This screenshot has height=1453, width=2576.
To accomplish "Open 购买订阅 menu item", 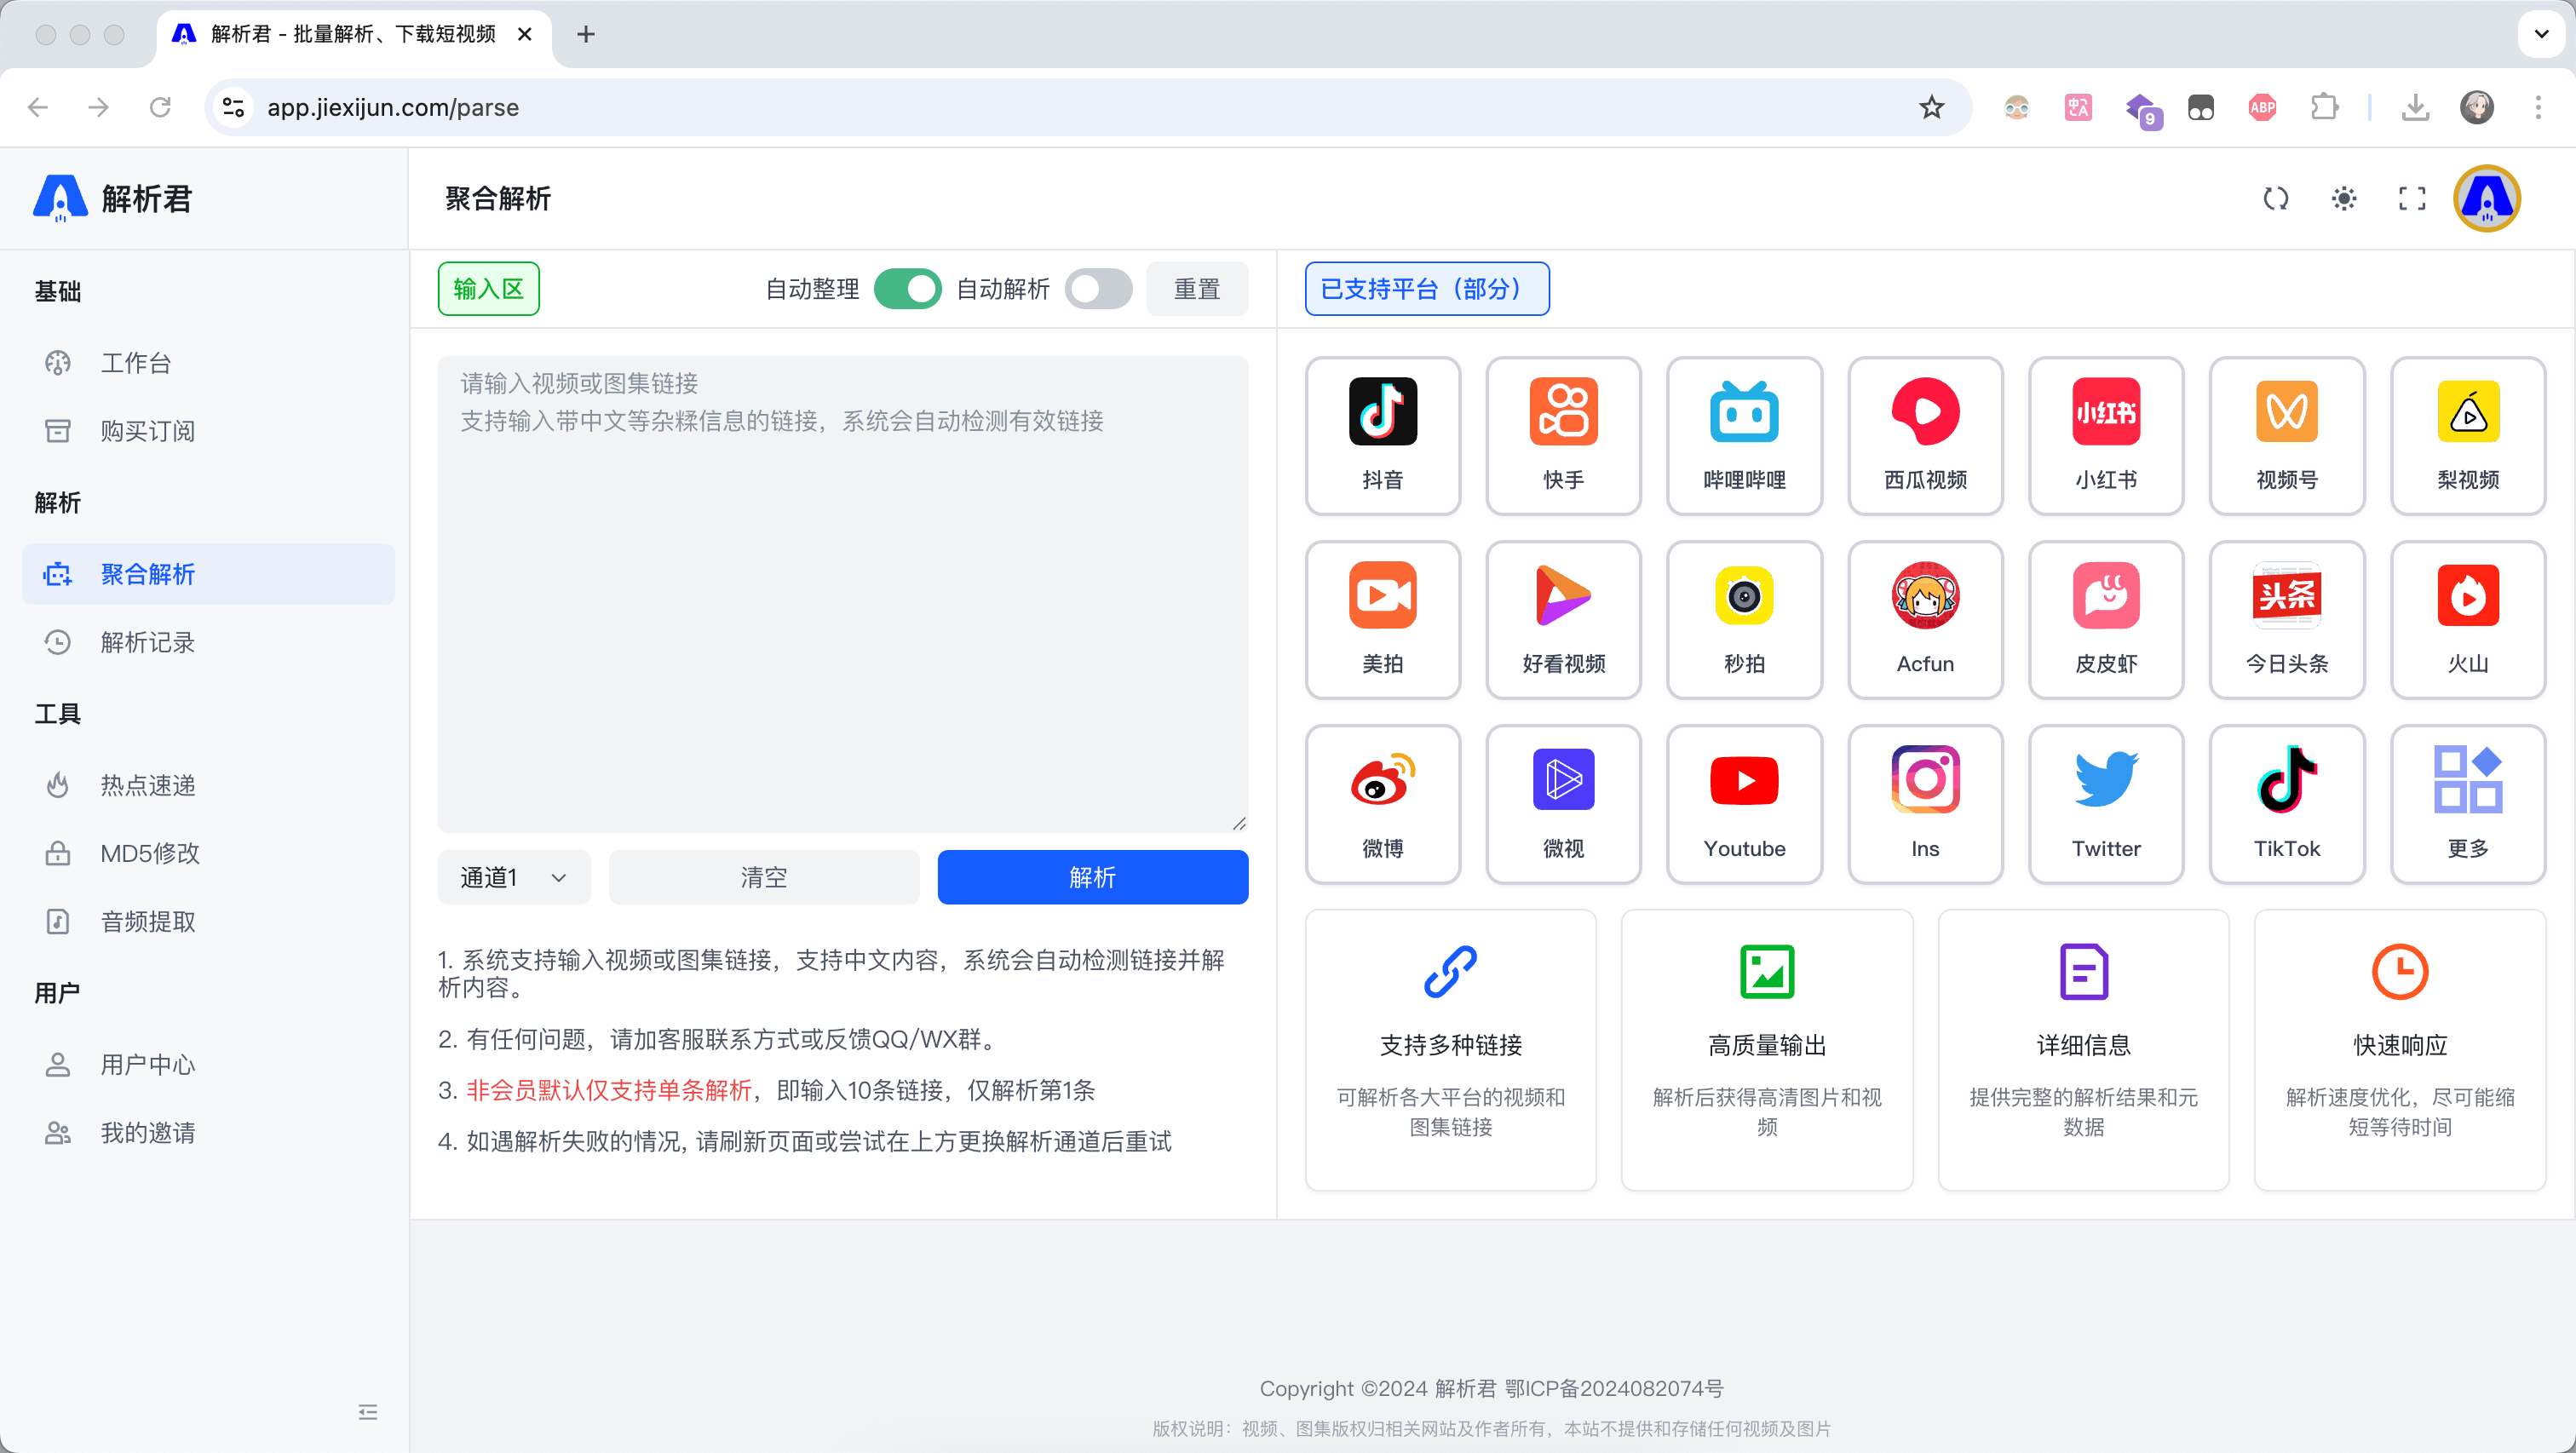I will pyautogui.click(x=208, y=430).
